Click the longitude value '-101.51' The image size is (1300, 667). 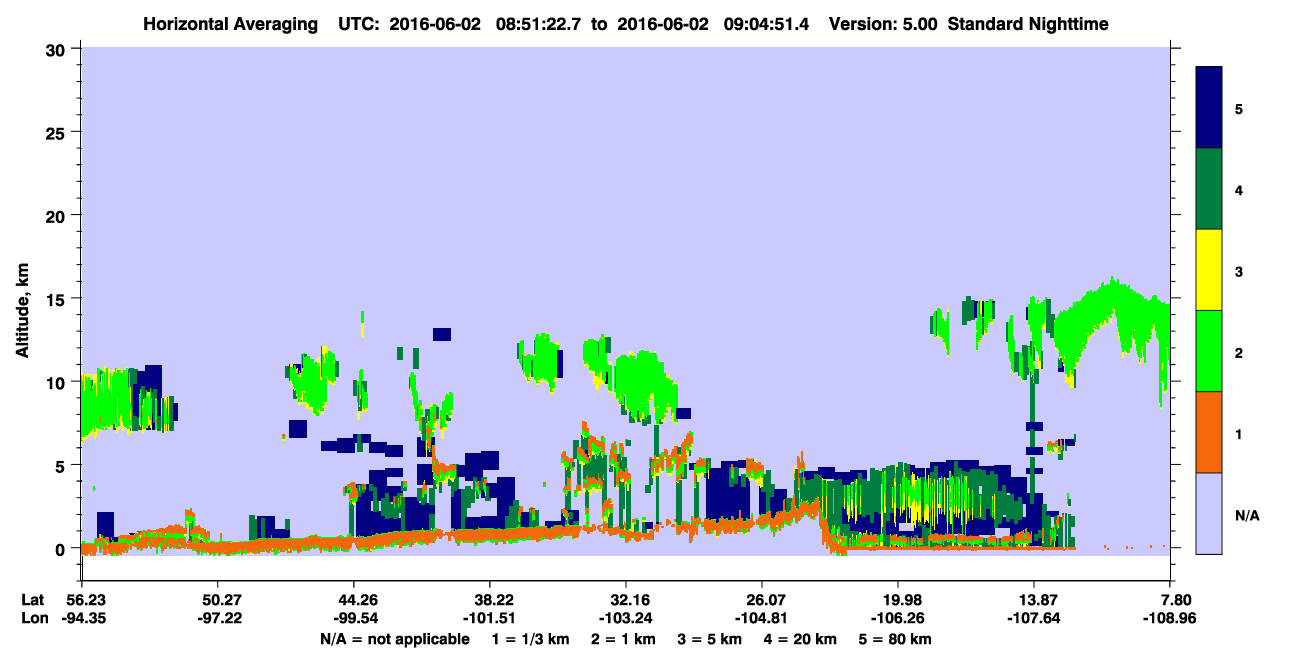(x=490, y=619)
